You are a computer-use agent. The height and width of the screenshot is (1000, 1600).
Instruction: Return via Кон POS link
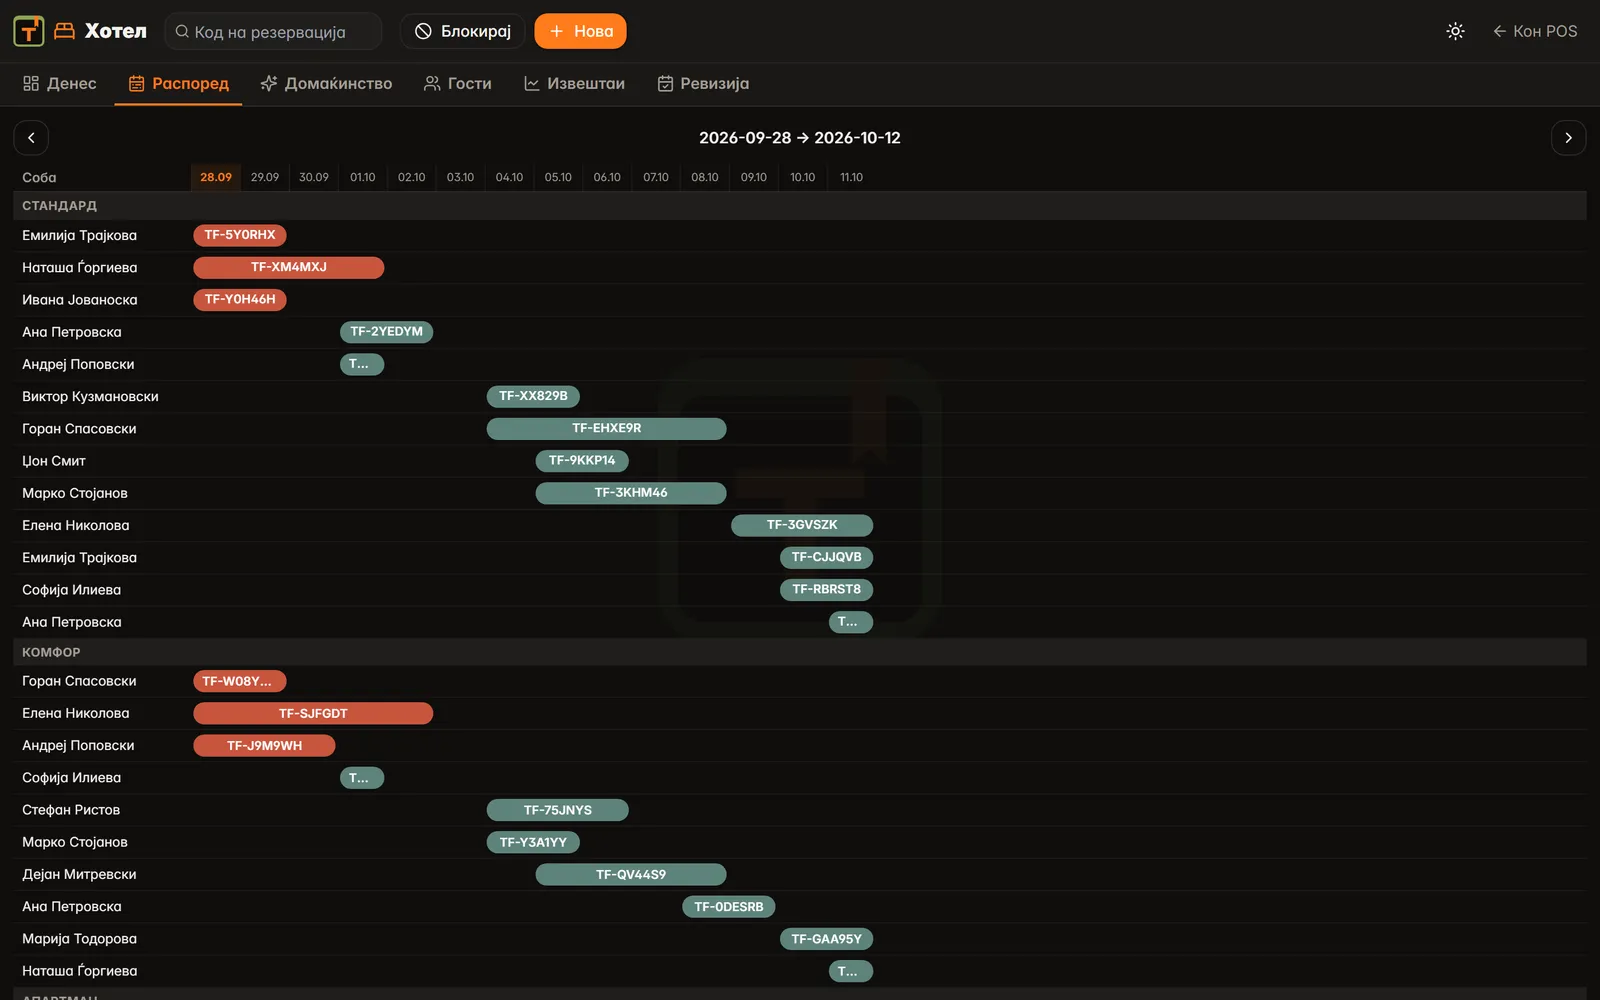pos(1535,31)
